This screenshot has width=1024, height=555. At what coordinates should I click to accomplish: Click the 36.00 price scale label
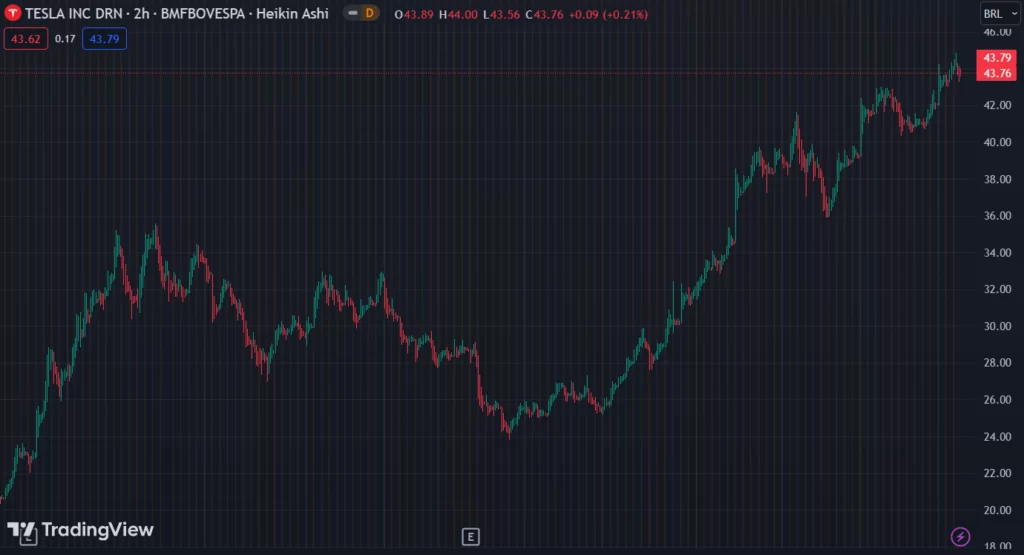(997, 215)
